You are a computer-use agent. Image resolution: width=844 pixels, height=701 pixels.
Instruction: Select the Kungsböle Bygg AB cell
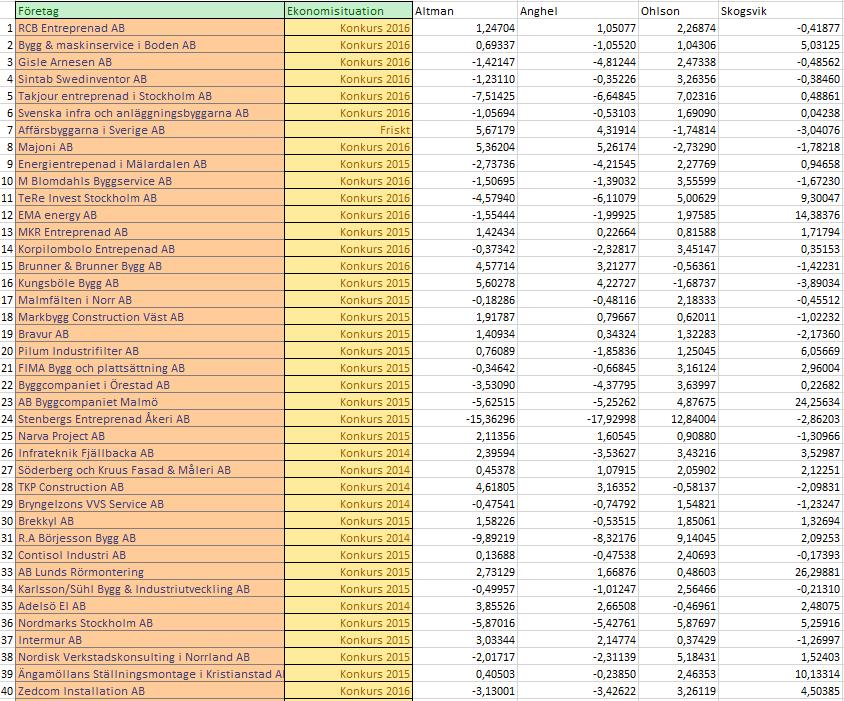150,283
